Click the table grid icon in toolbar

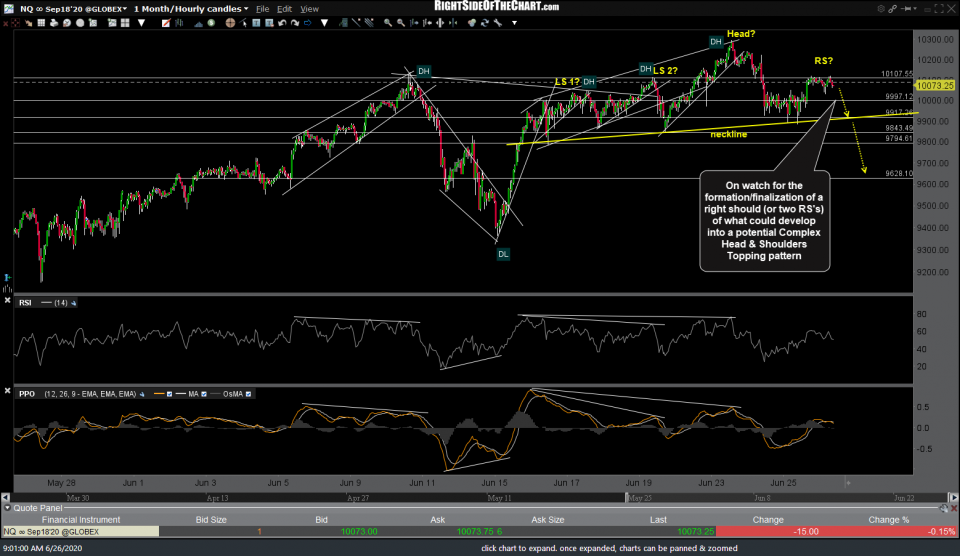pos(41,23)
